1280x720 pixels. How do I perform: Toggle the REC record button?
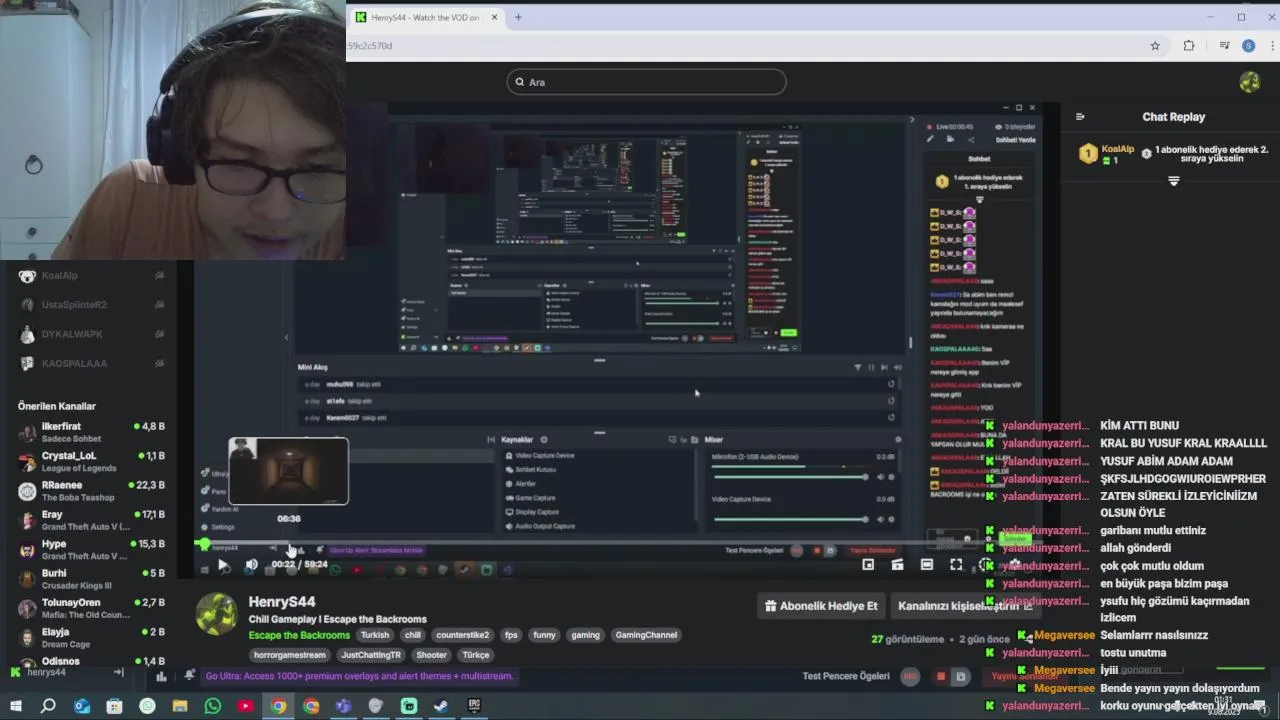pos(910,677)
